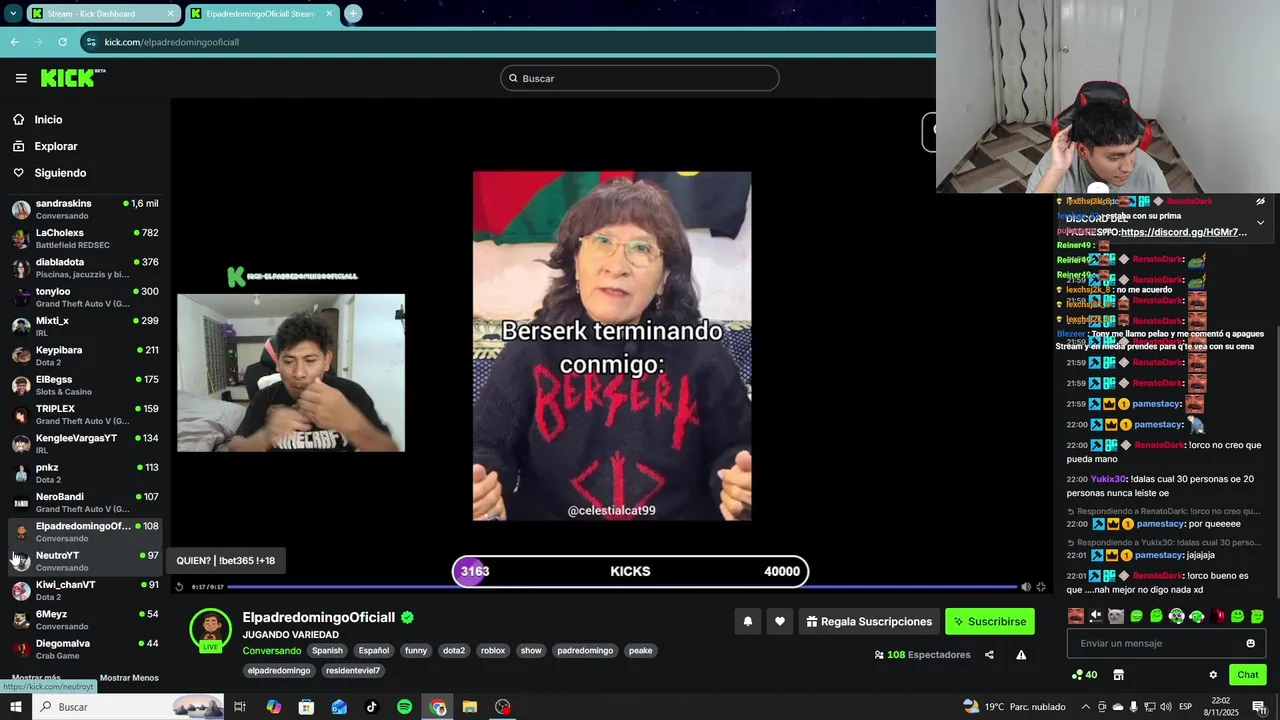
Task: Open File Explorer in taskbar
Action: coord(470,707)
